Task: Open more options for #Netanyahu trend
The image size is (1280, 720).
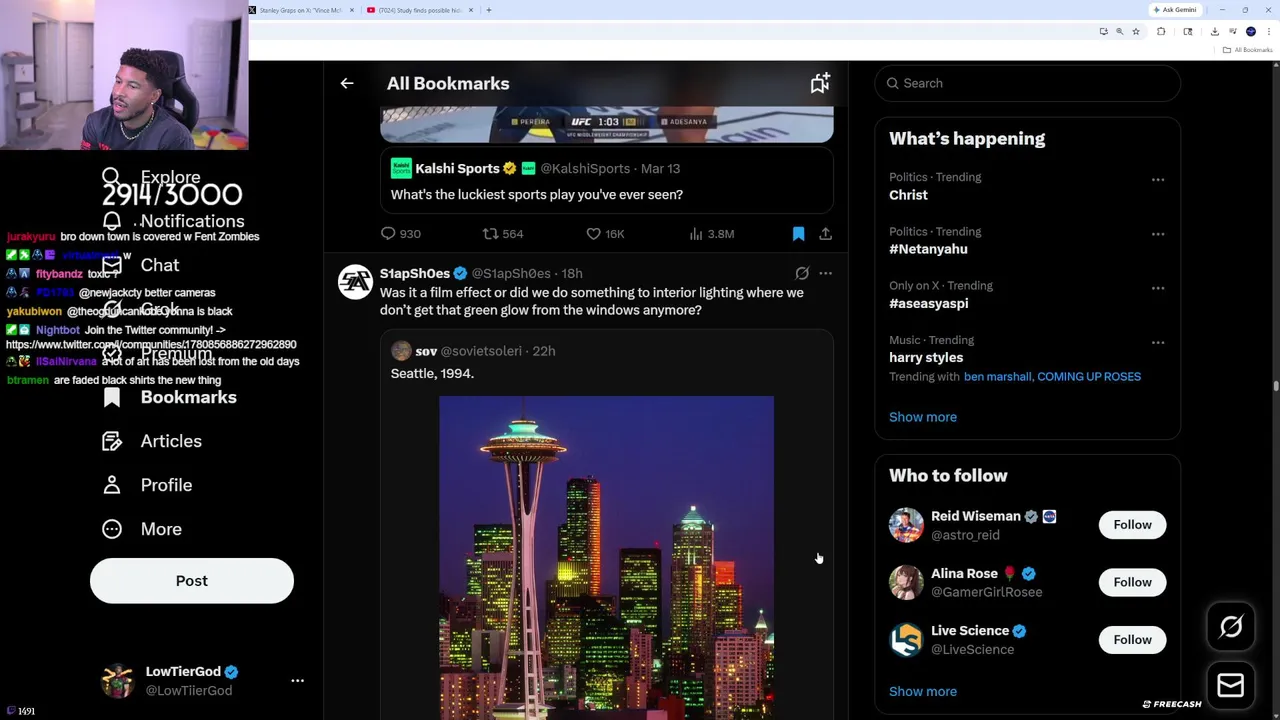Action: tap(1158, 234)
